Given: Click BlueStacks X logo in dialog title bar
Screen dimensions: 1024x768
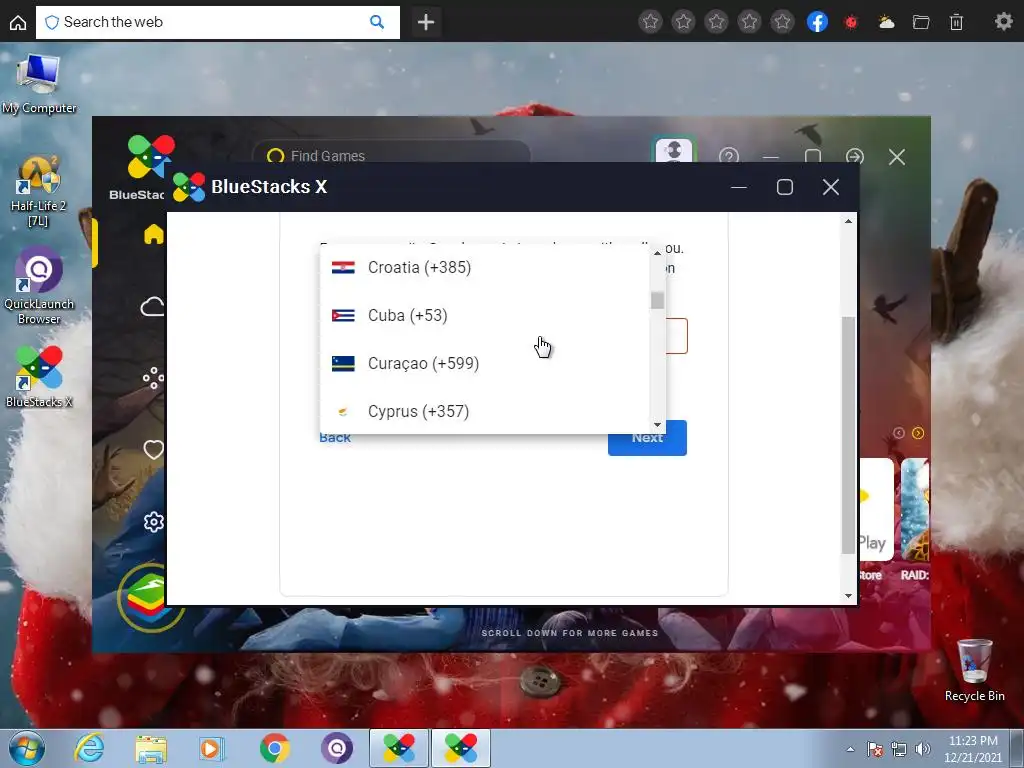Looking at the screenshot, I should pos(189,187).
